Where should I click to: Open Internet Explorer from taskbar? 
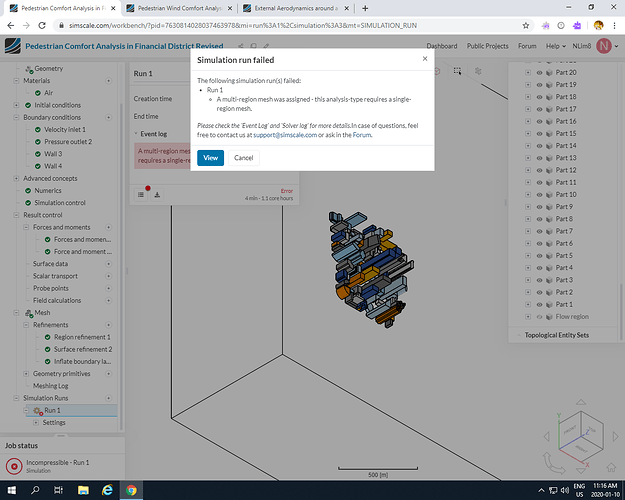coord(107,490)
